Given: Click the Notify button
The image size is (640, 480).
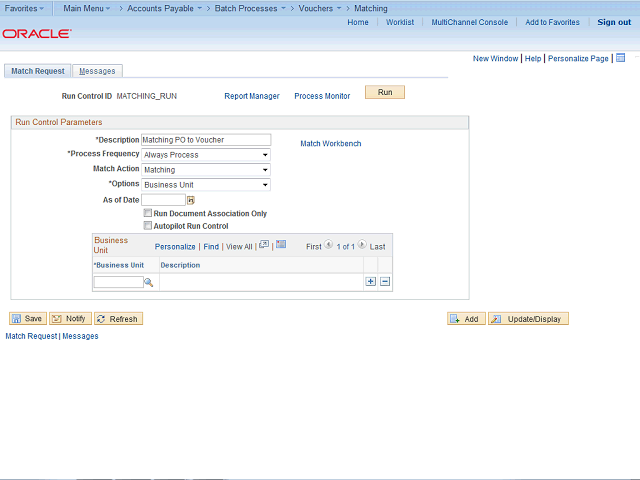Looking at the screenshot, I should pos(70,318).
